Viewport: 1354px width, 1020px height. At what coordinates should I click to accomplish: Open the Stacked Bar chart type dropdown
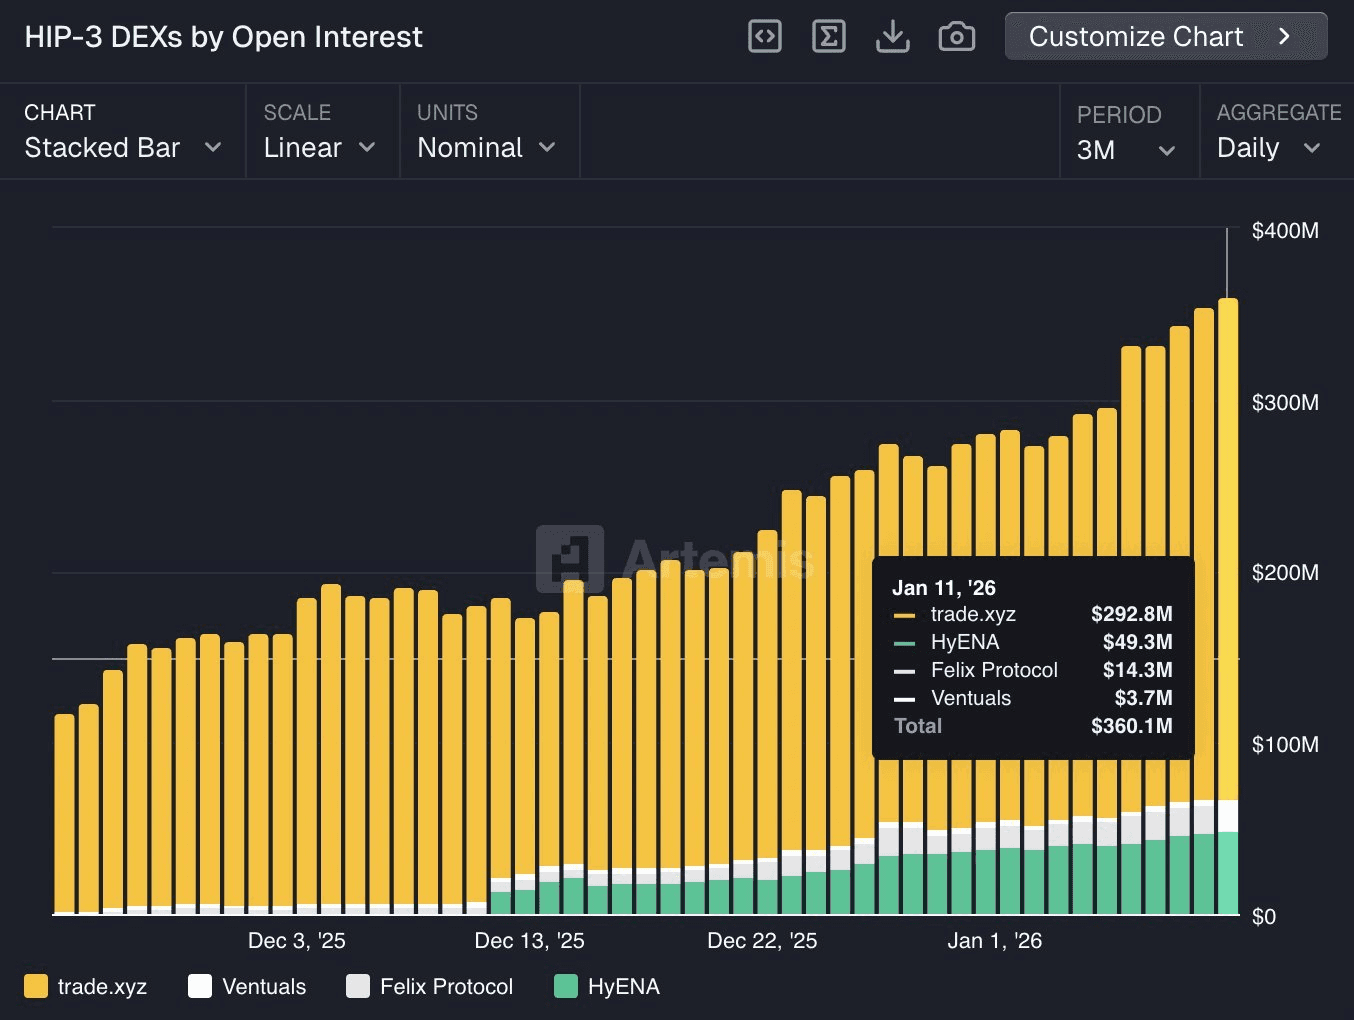[x=122, y=147]
